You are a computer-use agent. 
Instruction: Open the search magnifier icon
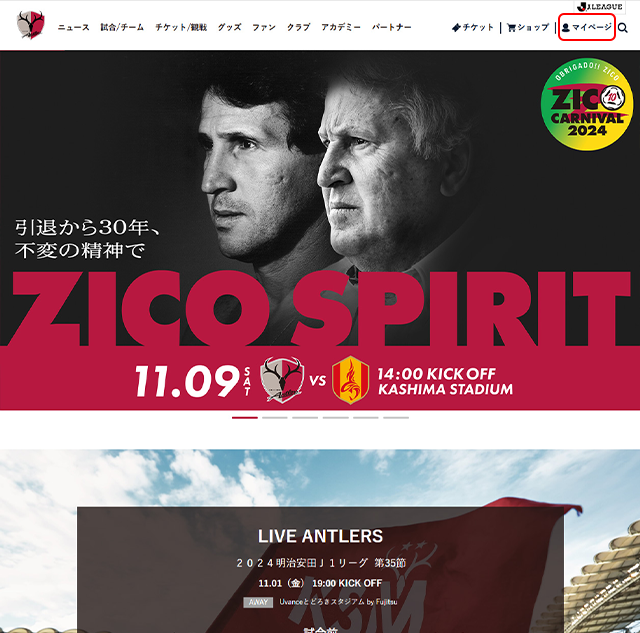(x=622, y=28)
